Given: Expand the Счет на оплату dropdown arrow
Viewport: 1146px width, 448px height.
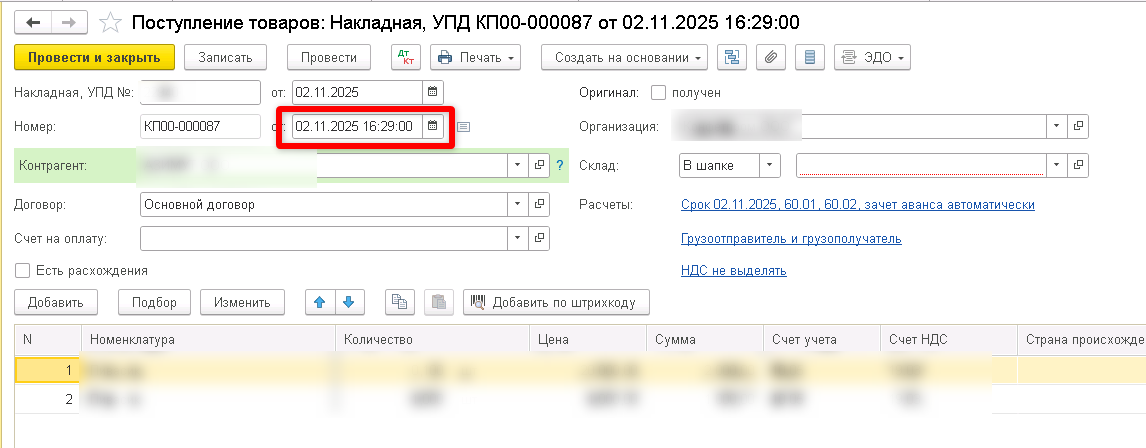Looking at the screenshot, I should tap(517, 238).
